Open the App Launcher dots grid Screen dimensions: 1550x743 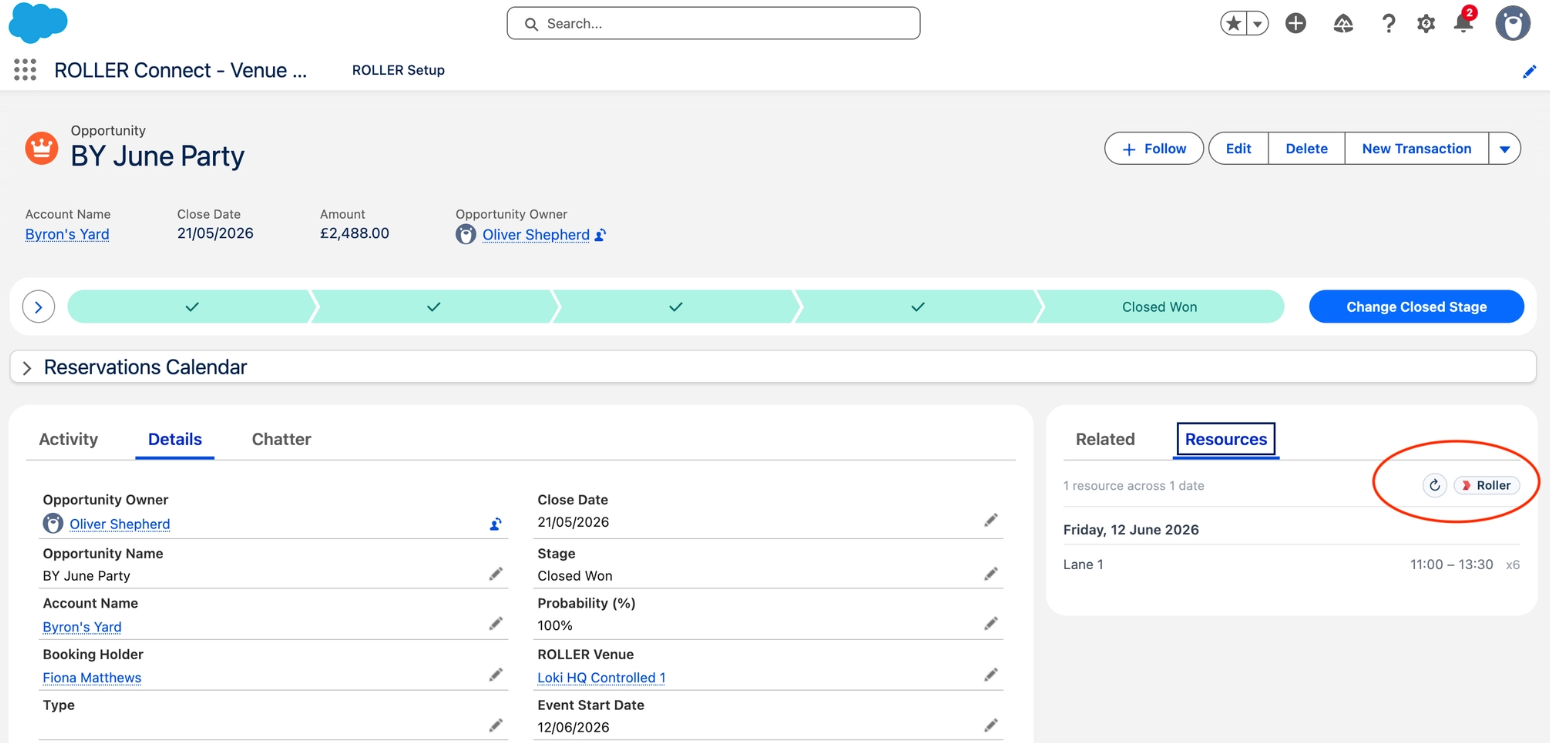pos(25,70)
